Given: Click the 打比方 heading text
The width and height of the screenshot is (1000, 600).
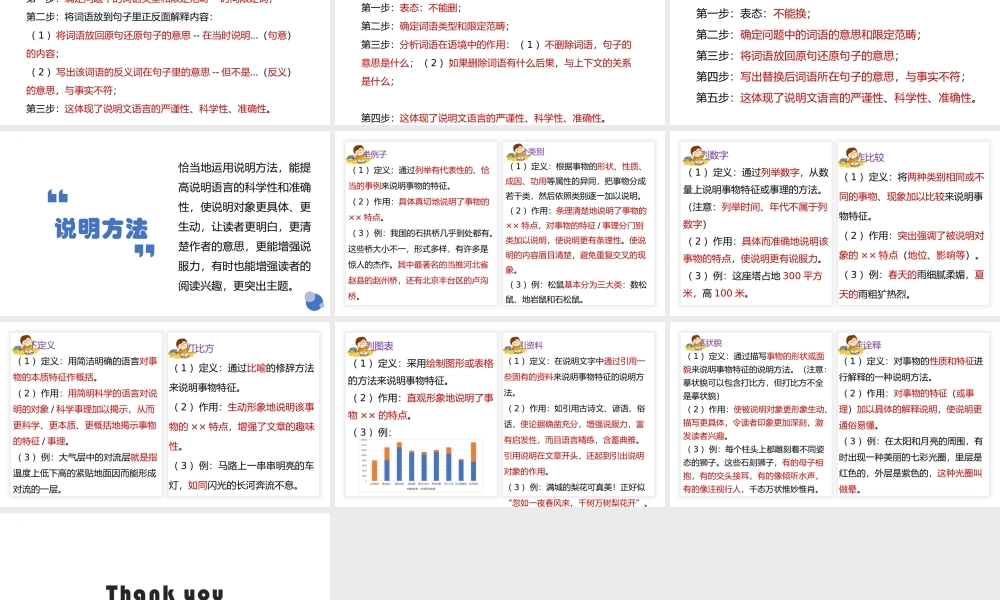Looking at the screenshot, I should (200, 348).
